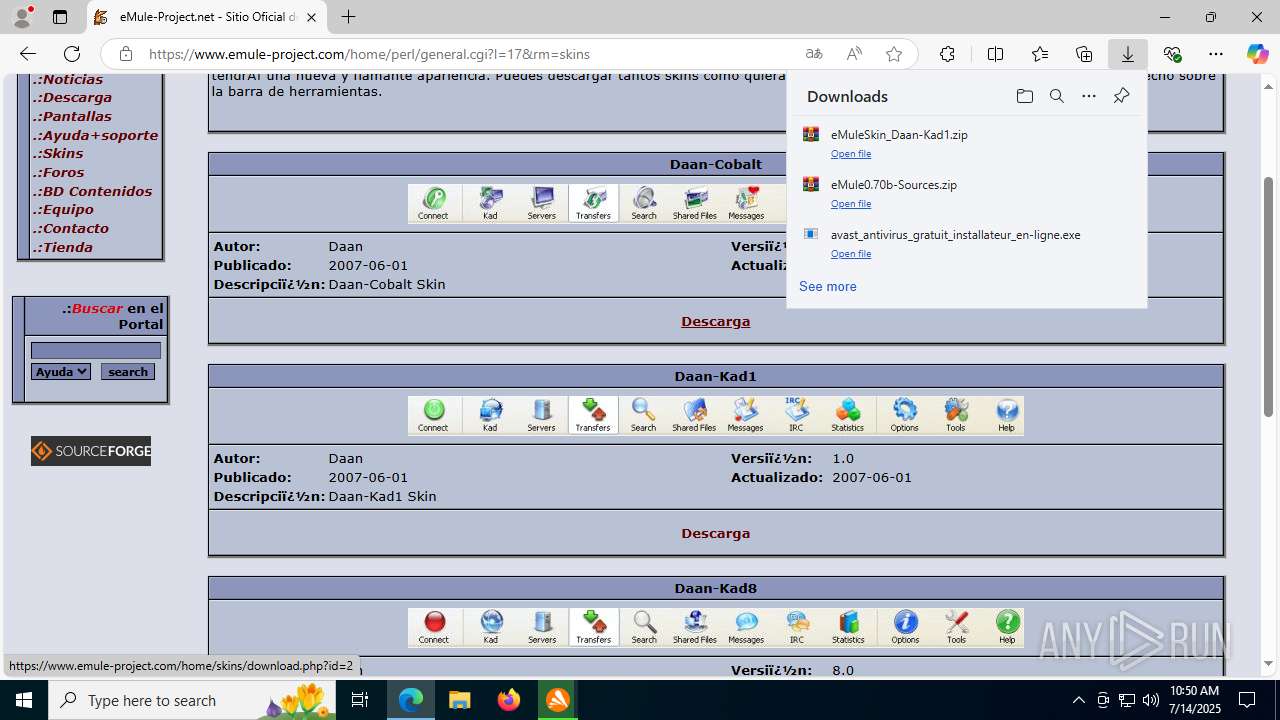The width and height of the screenshot is (1280, 720).
Task: Open the Ayuda dropdown in search box
Action: coord(61,371)
